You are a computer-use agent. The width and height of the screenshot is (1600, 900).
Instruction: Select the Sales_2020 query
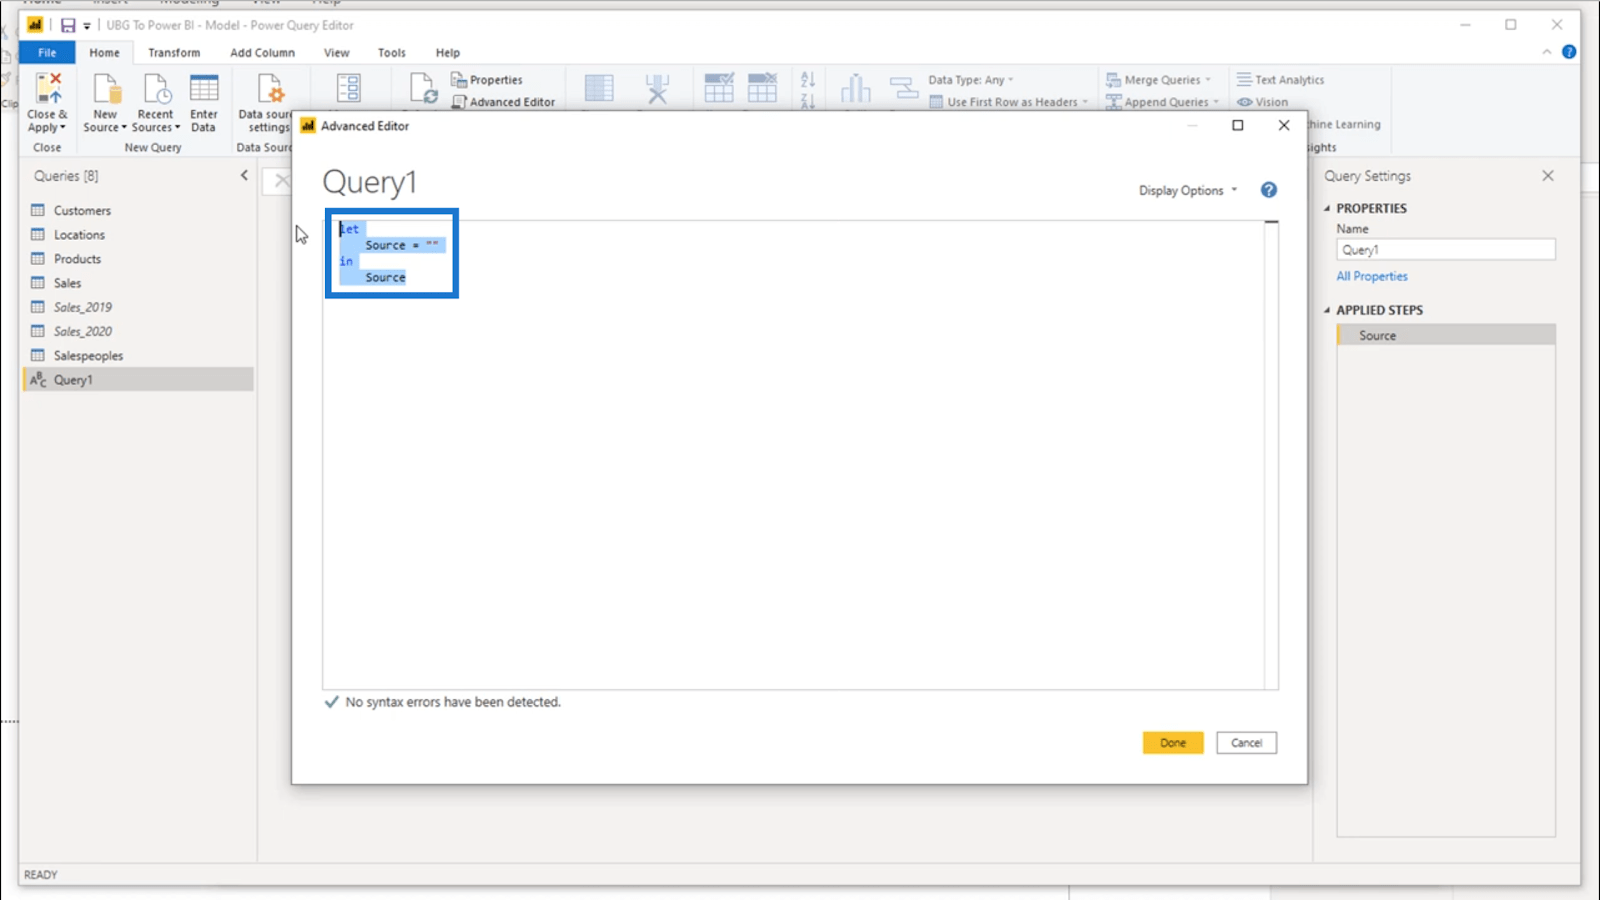click(138, 331)
